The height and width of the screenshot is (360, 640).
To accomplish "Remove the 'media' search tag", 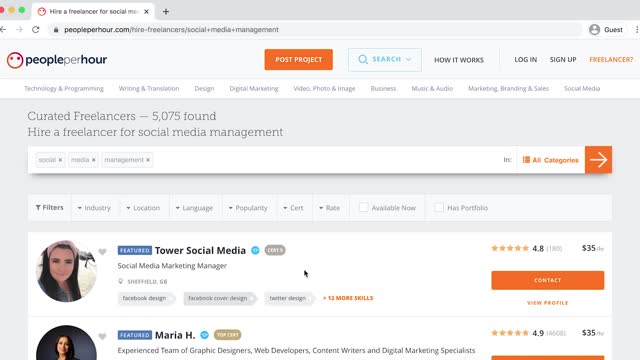I will tap(93, 160).
